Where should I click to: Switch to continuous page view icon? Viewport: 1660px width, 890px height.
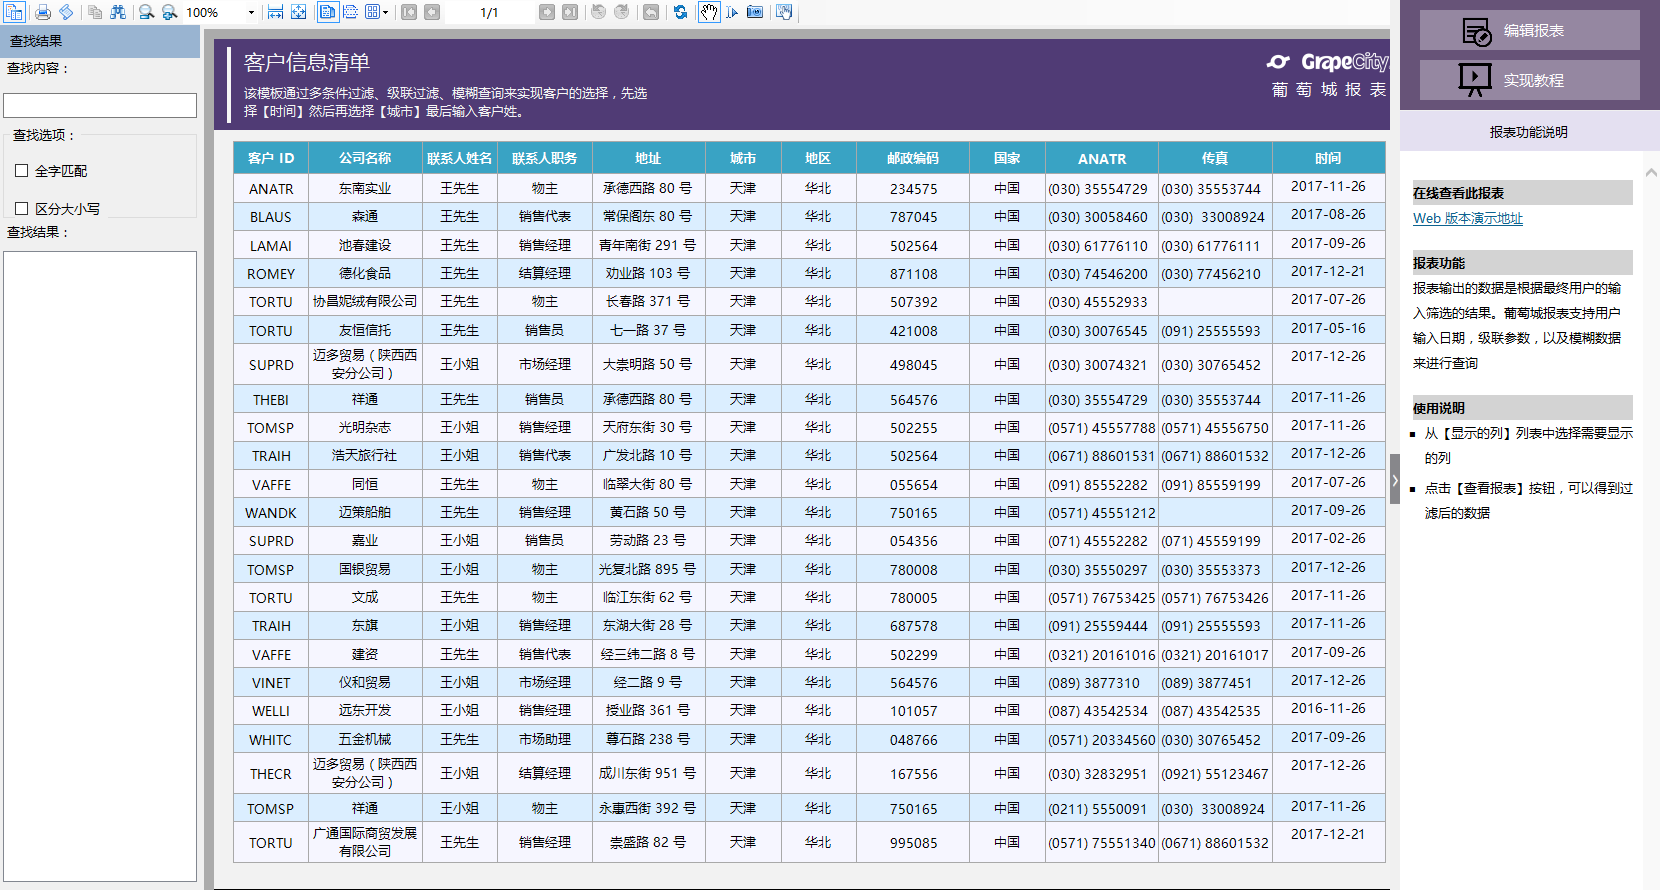point(351,12)
